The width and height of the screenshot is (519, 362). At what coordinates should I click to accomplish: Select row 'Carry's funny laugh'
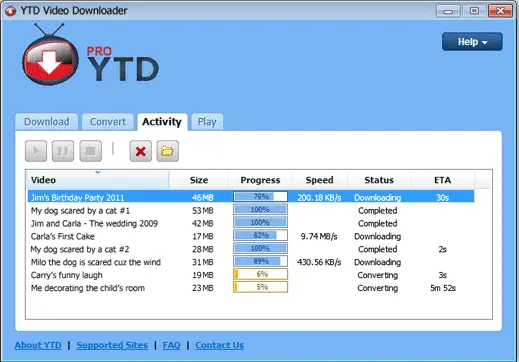[251, 275]
